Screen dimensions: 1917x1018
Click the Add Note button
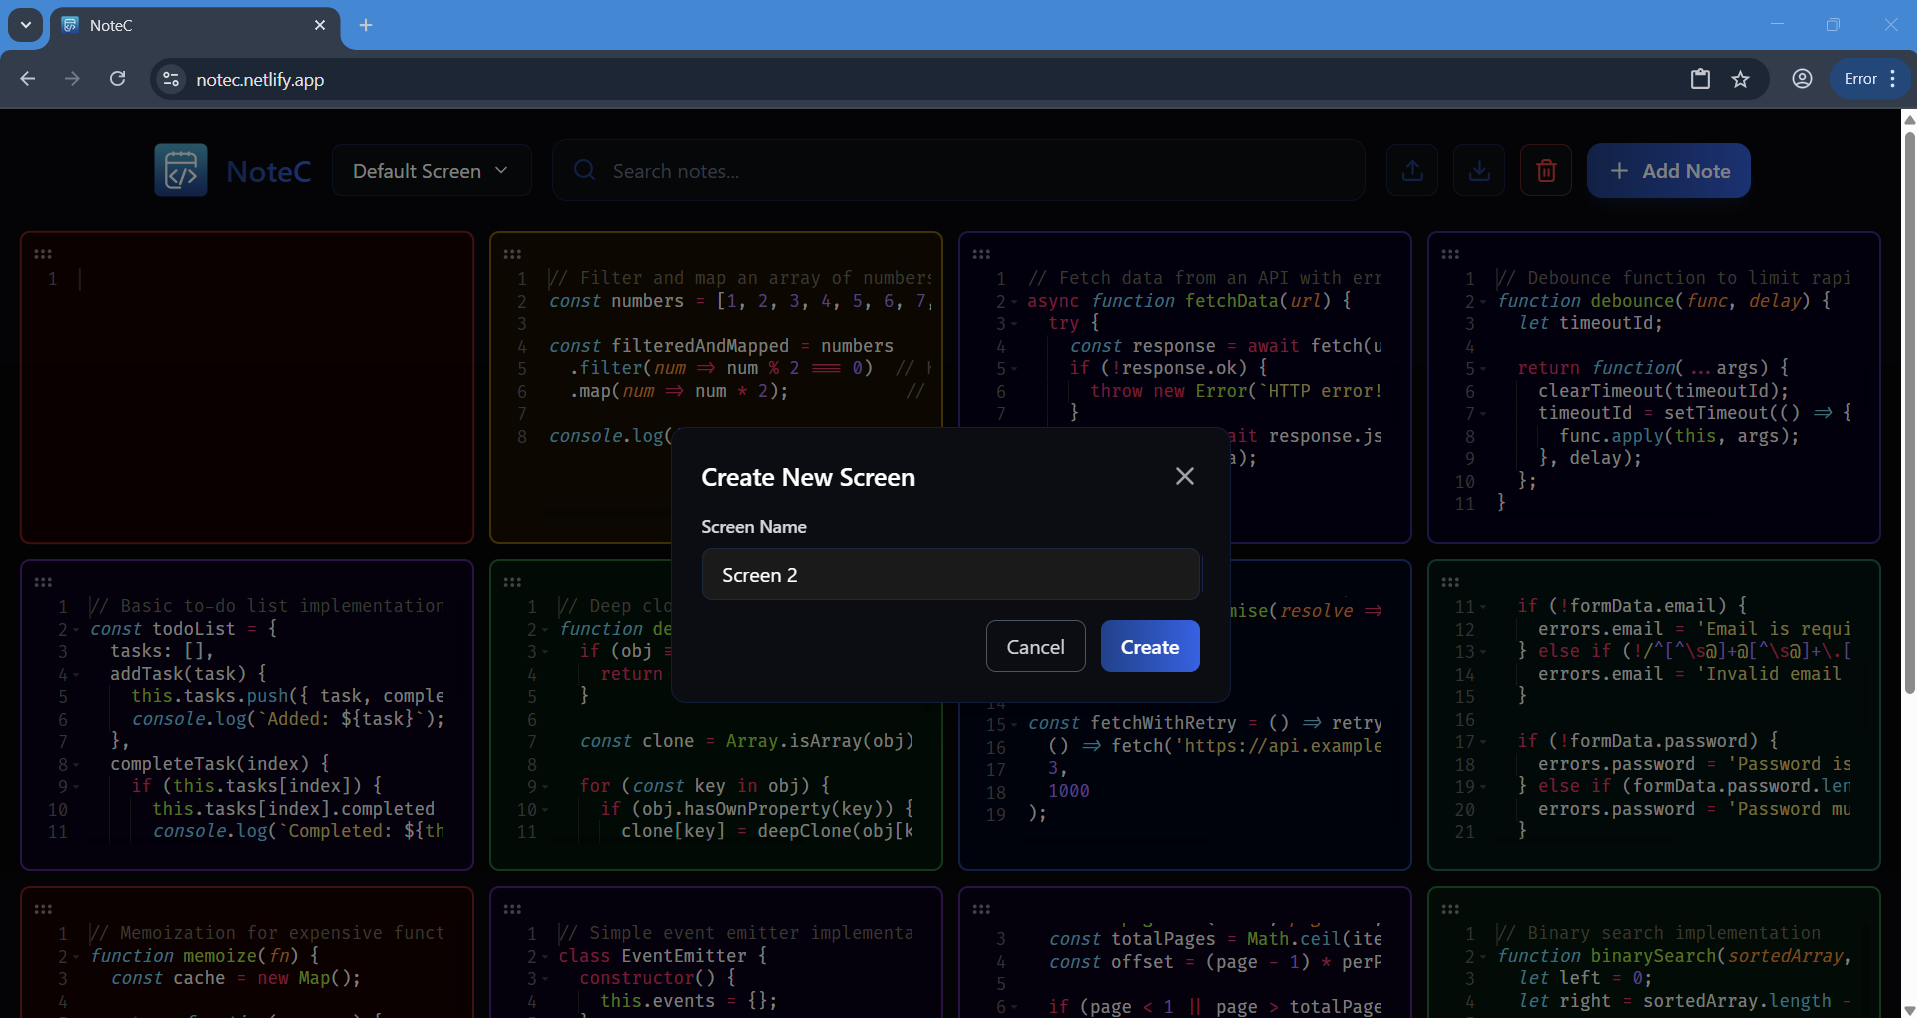(x=1669, y=171)
